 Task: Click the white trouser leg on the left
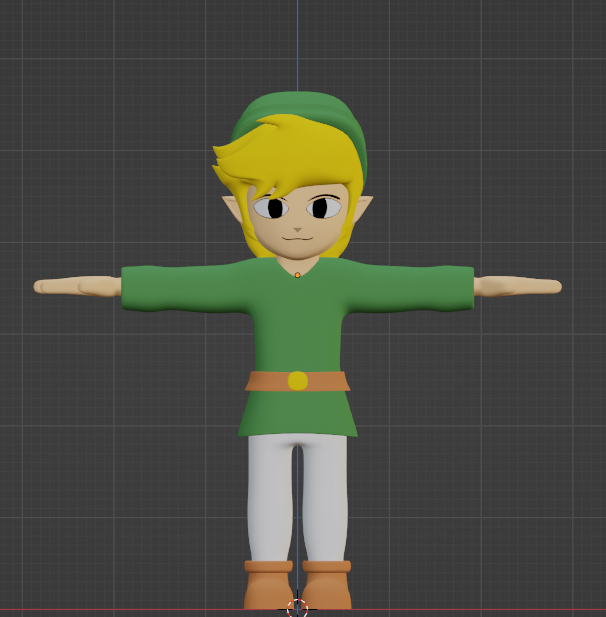click(x=271, y=498)
